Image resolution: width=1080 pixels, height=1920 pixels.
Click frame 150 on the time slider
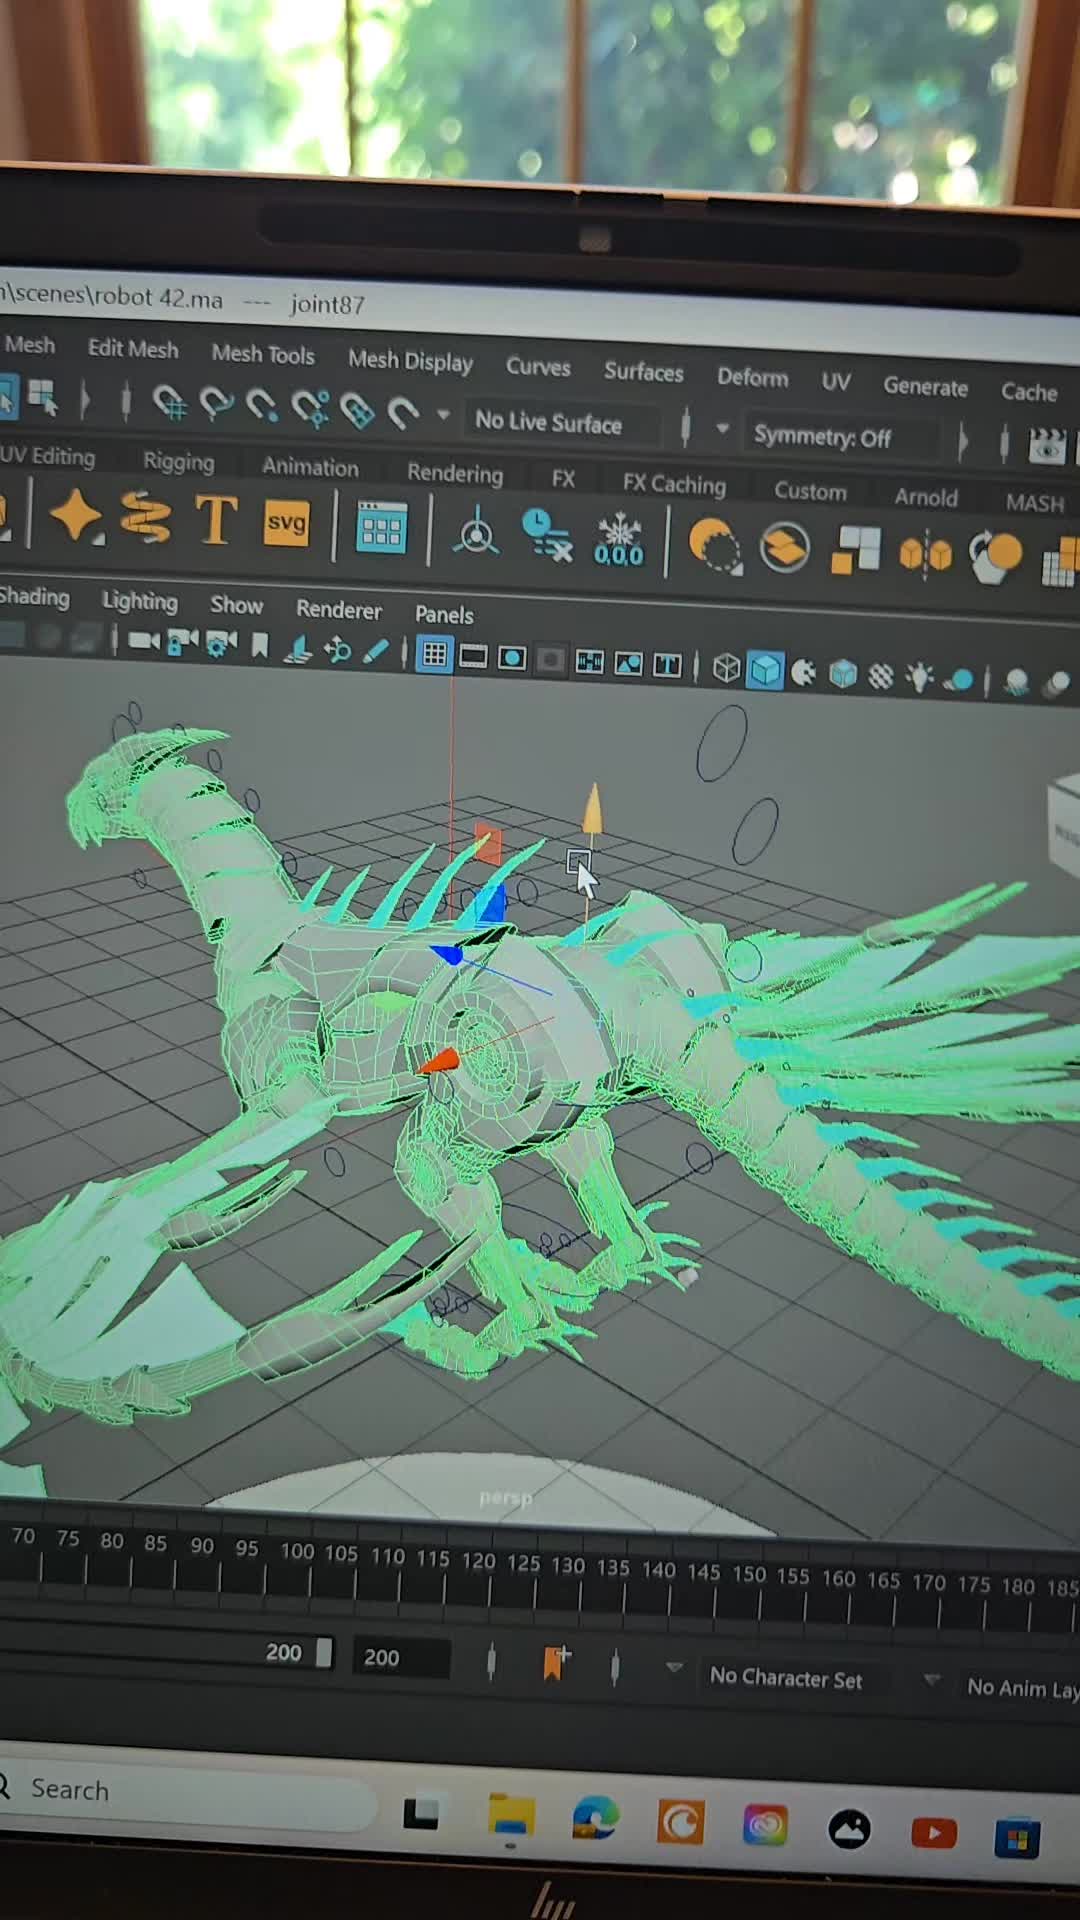(749, 1574)
